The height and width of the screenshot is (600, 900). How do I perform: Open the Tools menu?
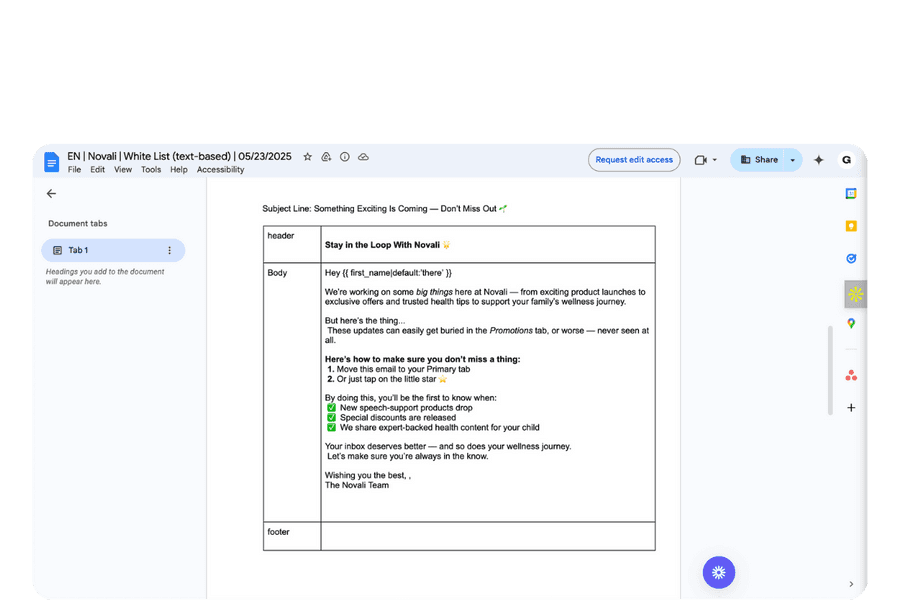pyautogui.click(x=151, y=170)
